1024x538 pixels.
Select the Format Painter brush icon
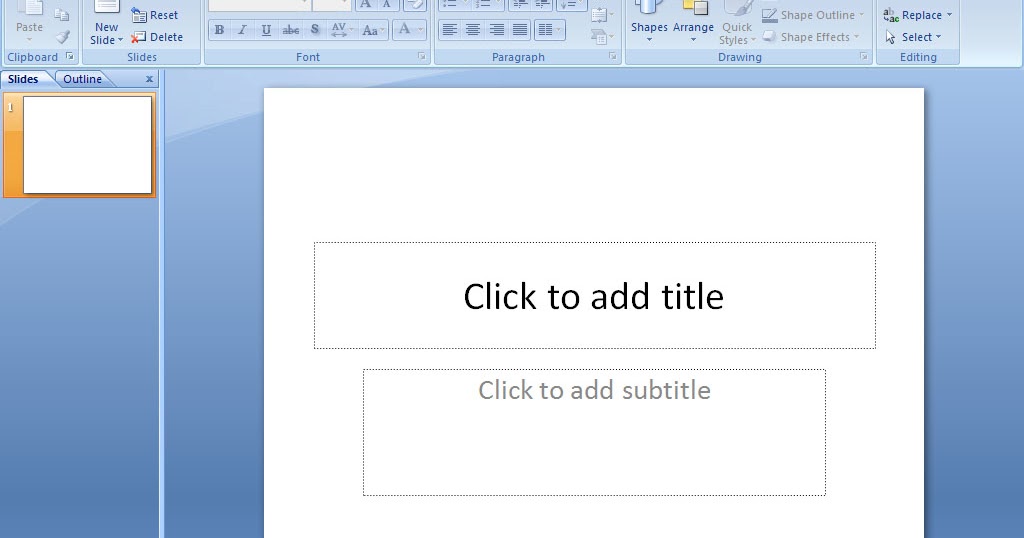(x=62, y=37)
